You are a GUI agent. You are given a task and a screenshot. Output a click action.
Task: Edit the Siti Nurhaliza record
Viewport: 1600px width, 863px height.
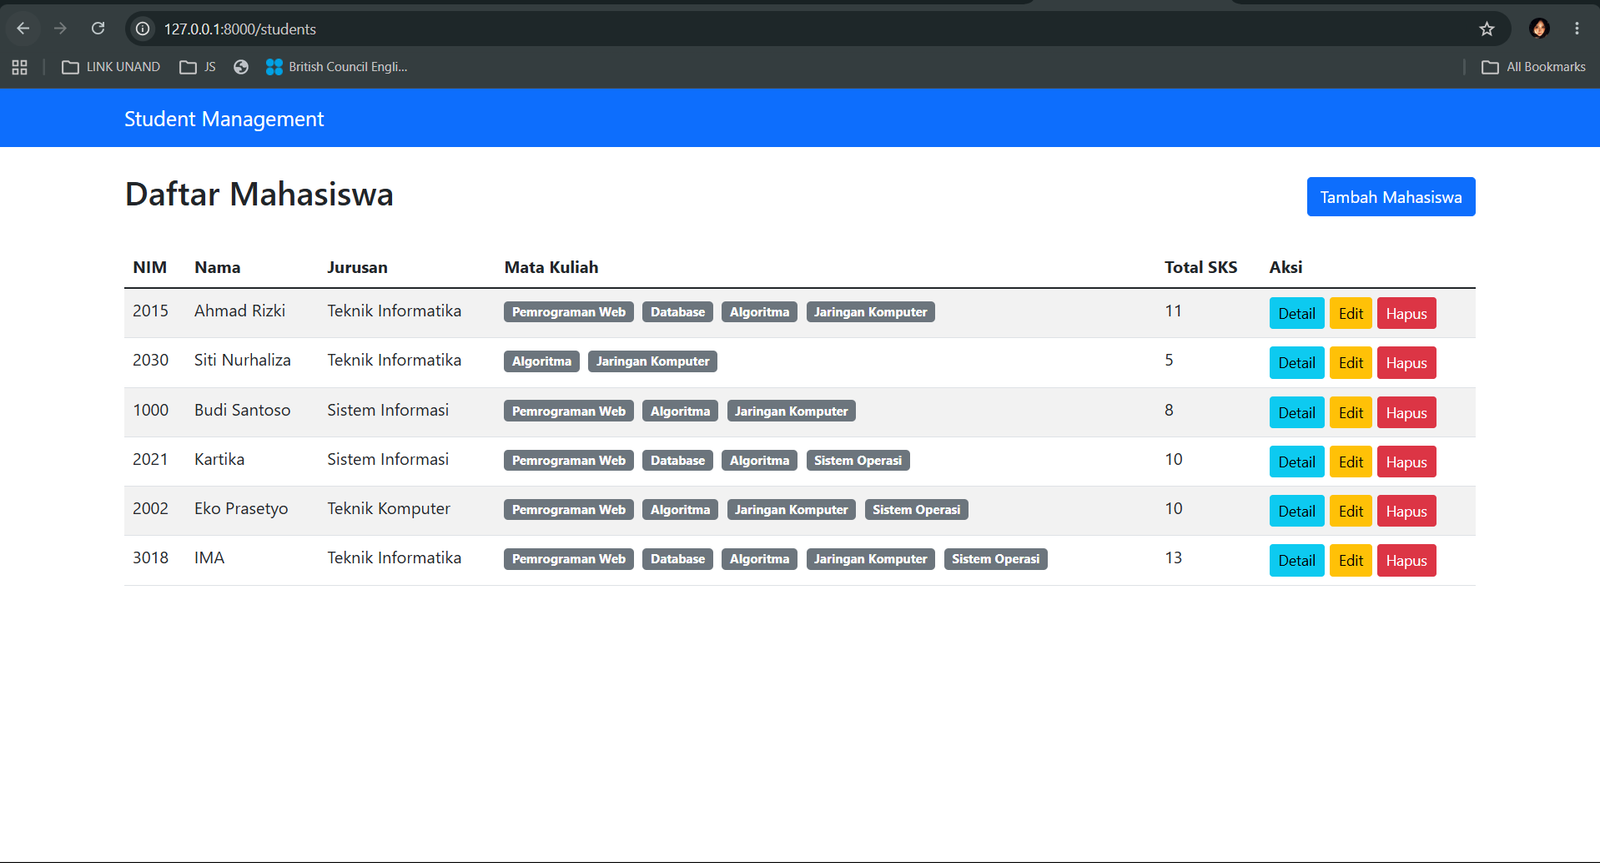(1351, 363)
